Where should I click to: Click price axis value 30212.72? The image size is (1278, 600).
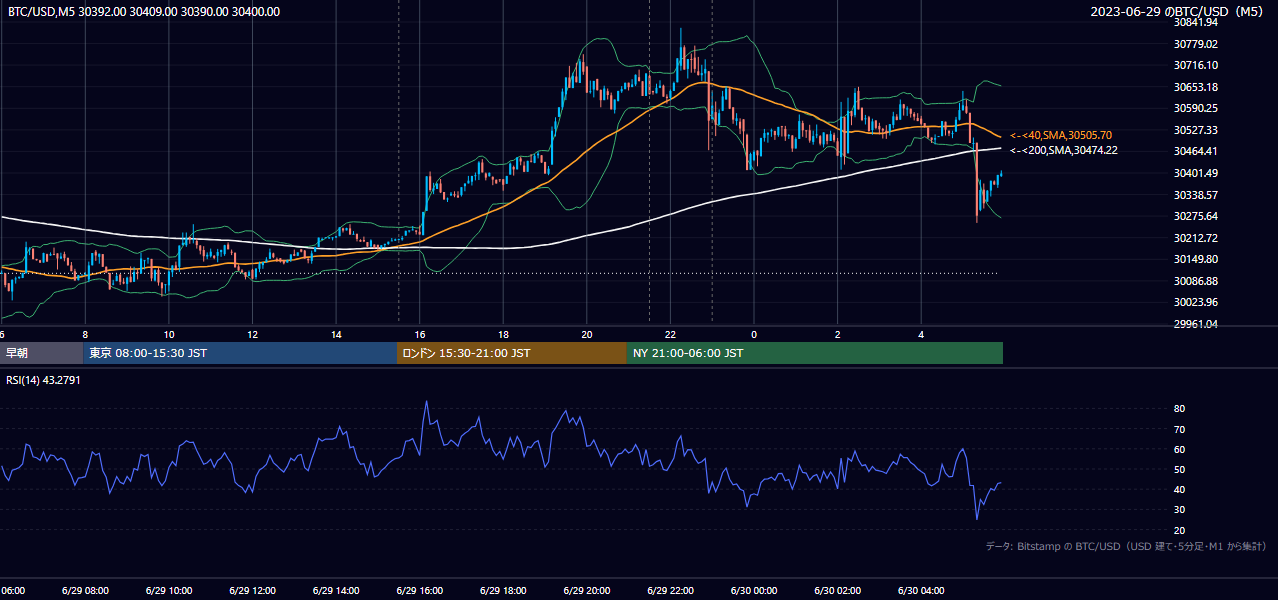coord(1196,238)
